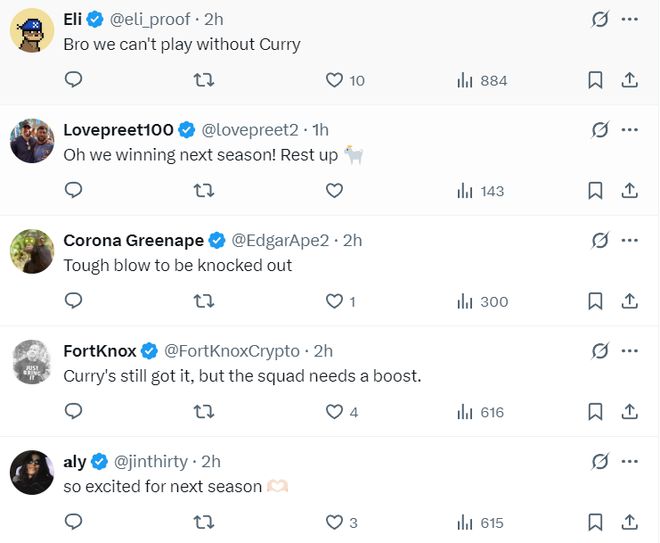
Task: Open more options on Eli's tweet
Action: coord(630,19)
